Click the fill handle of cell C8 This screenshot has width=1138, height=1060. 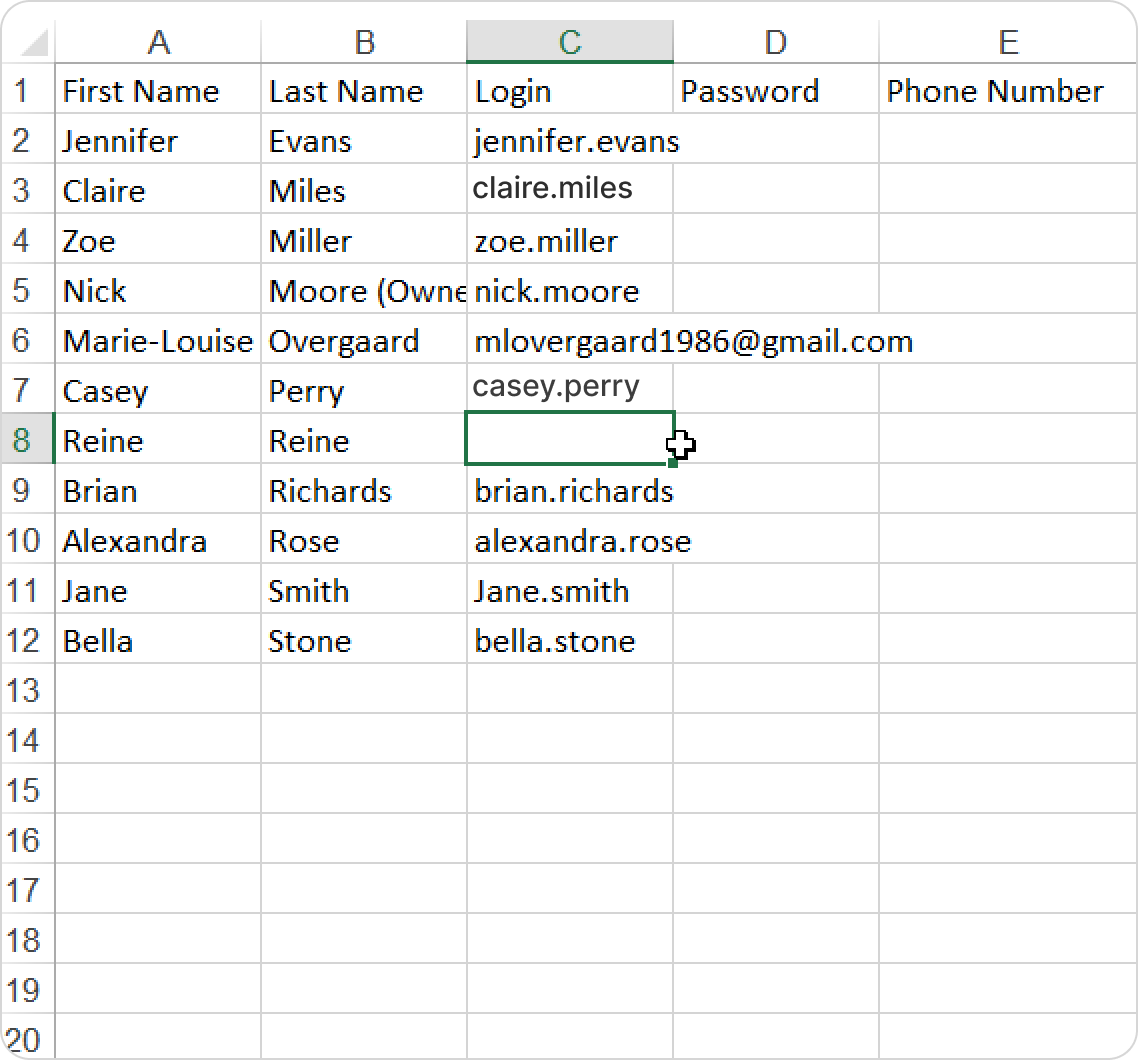pyautogui.click(x=674, y=463)
